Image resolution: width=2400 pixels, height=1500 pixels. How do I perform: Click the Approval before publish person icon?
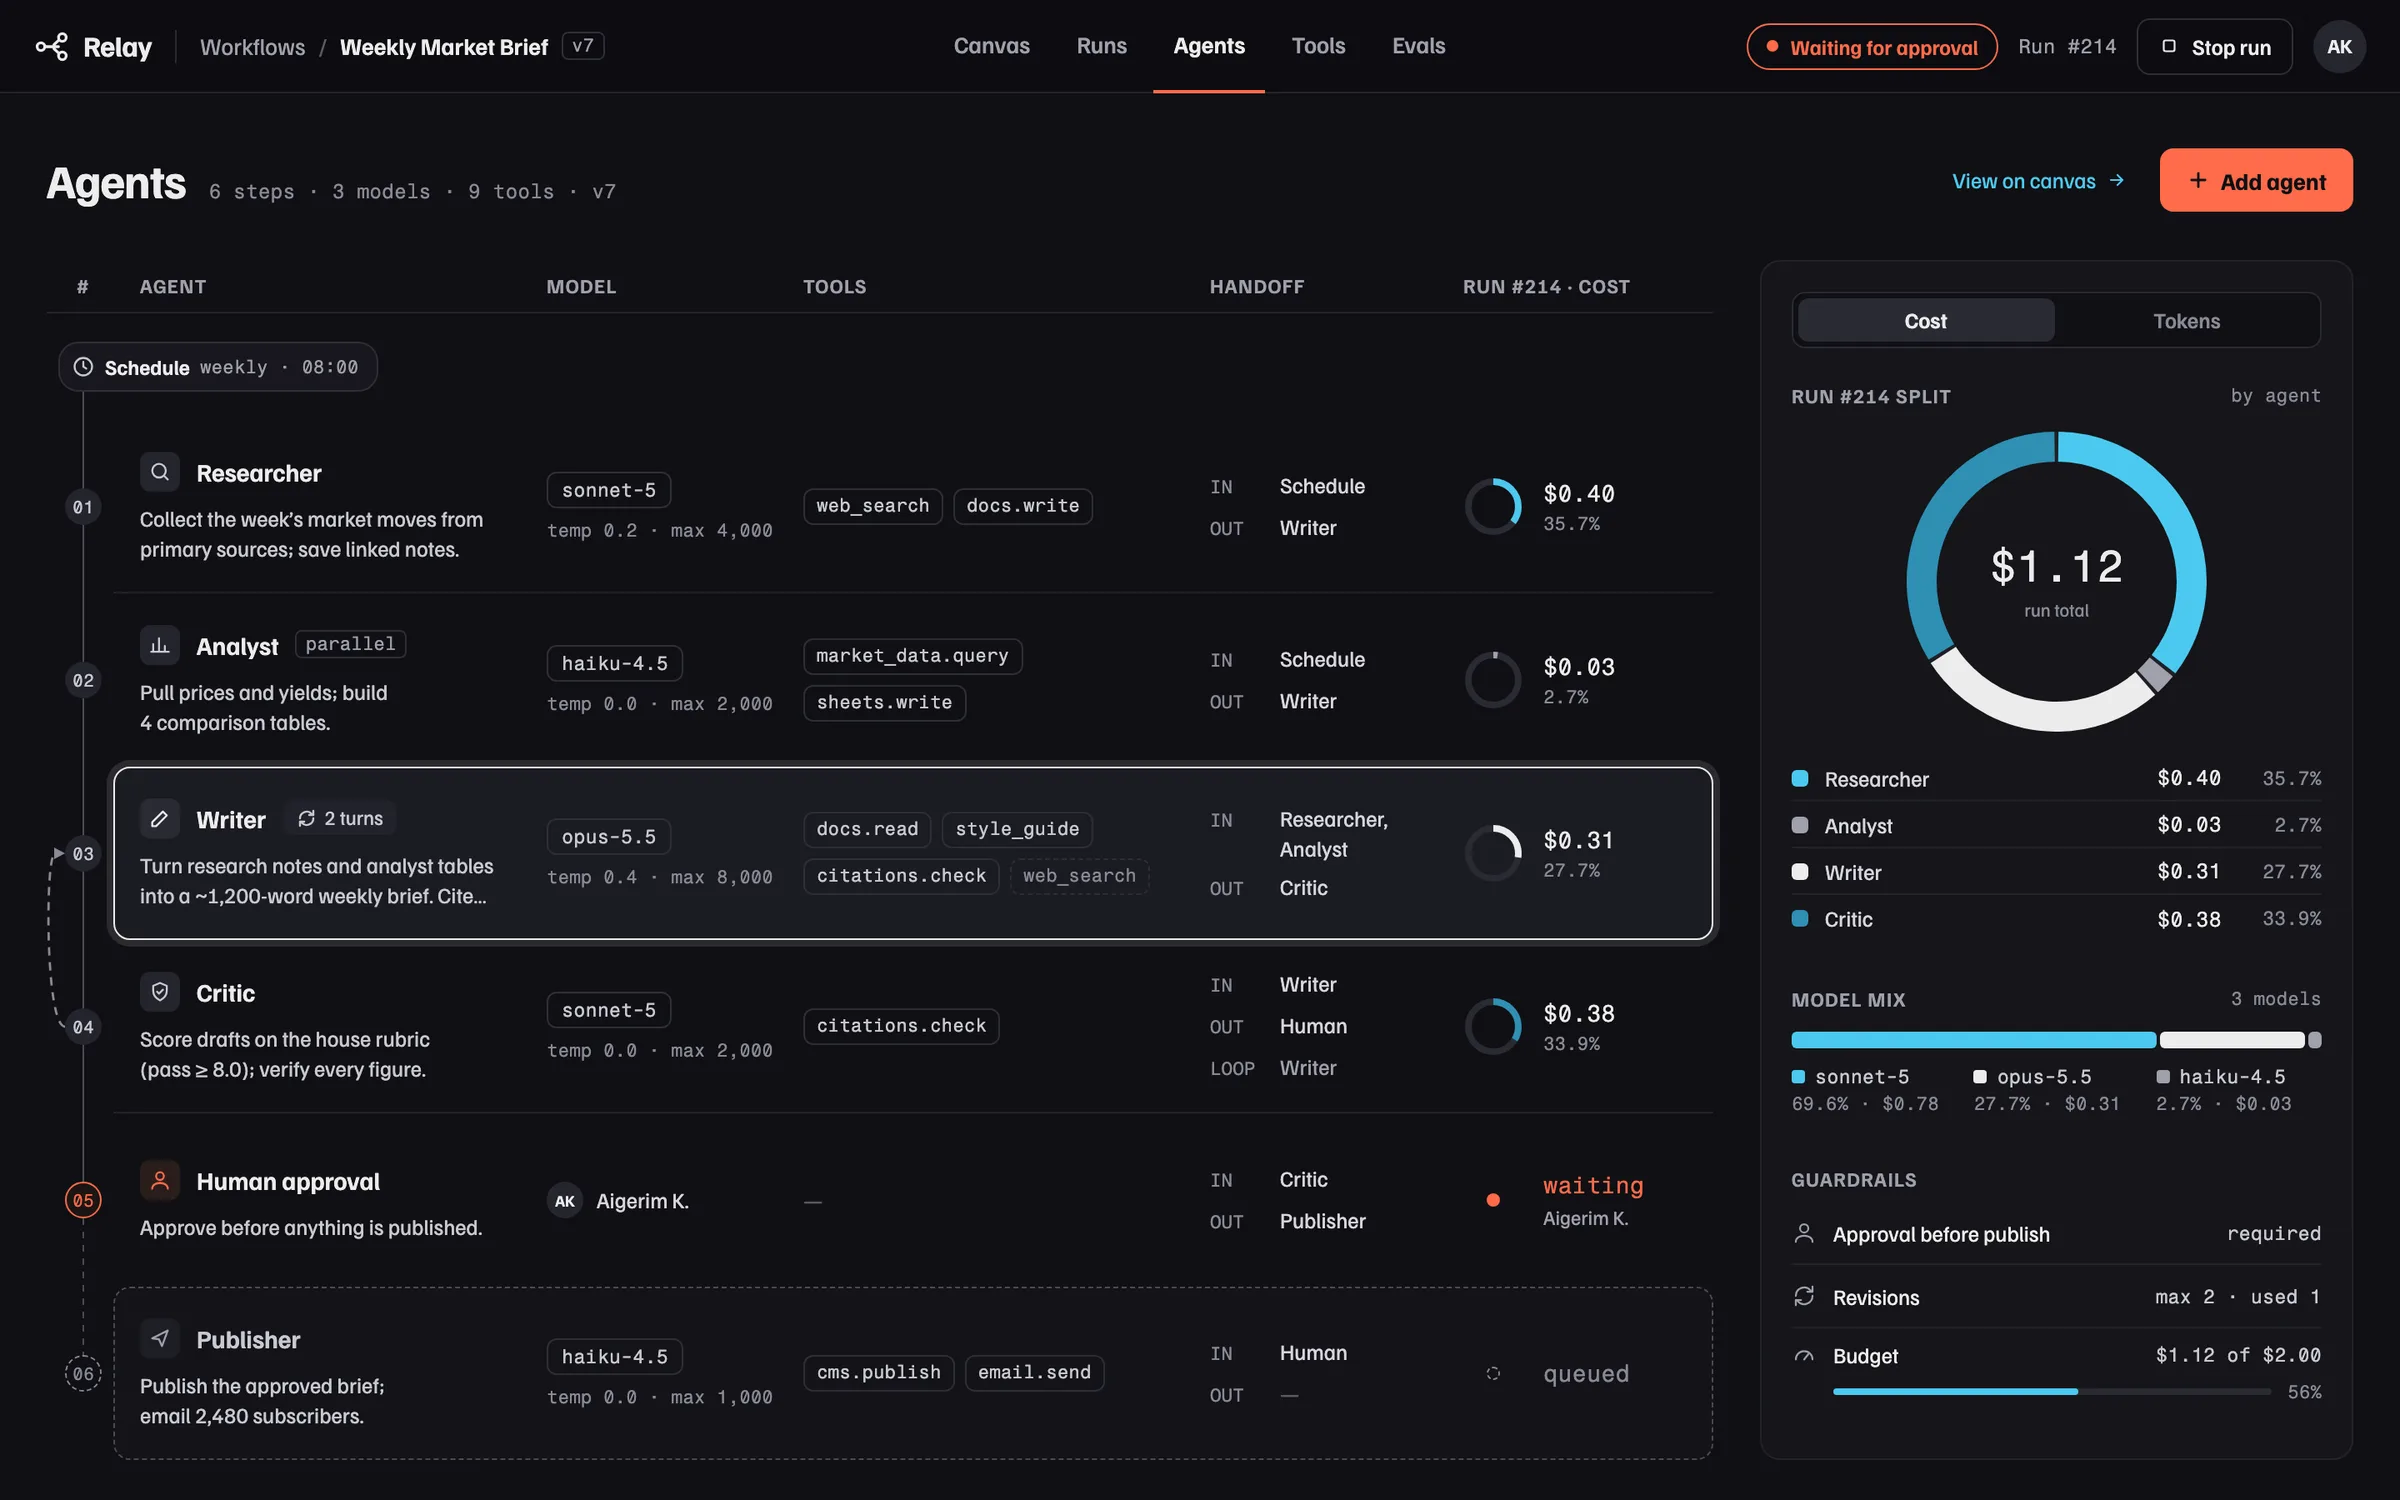pyautogui.click(x=1804, y=1234)
